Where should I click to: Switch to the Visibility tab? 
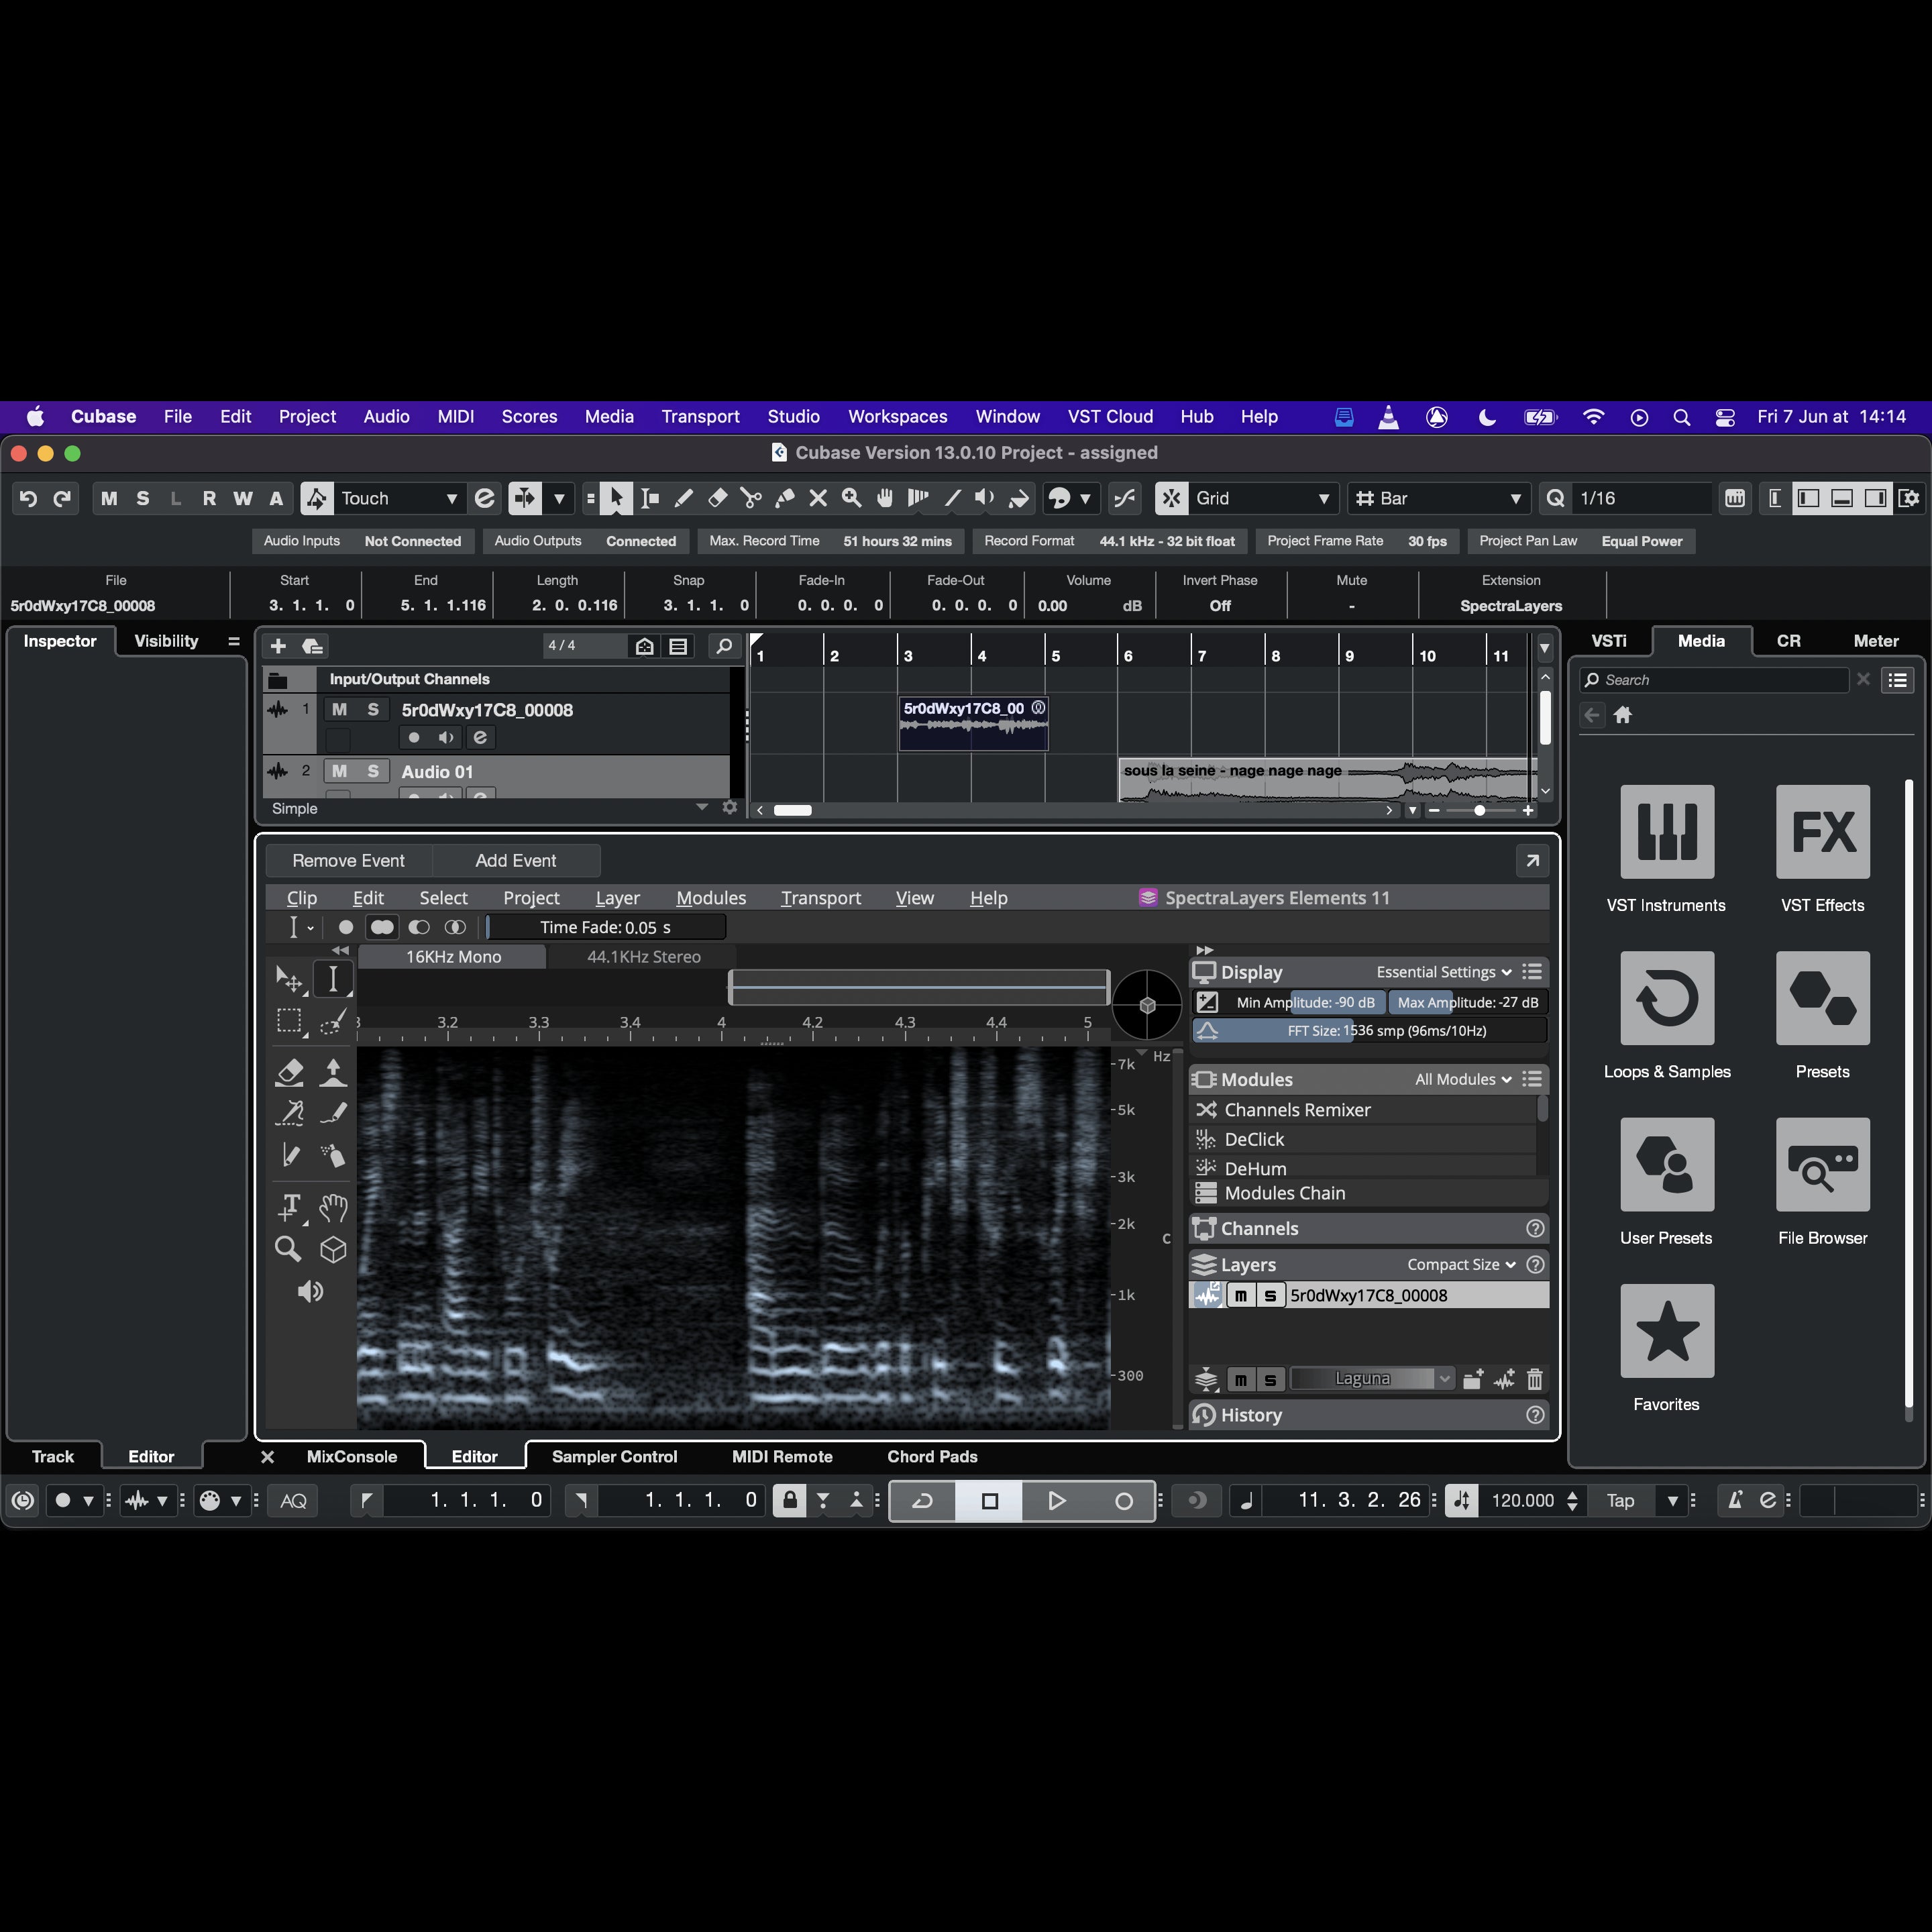[166, 641]
